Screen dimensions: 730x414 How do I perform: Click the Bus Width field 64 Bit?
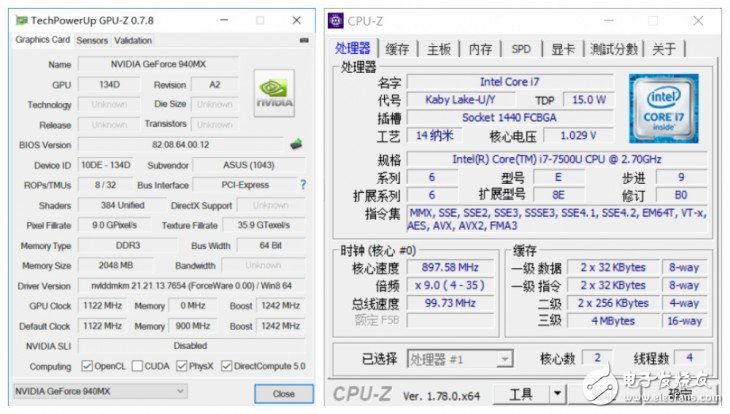click(271, 245)
